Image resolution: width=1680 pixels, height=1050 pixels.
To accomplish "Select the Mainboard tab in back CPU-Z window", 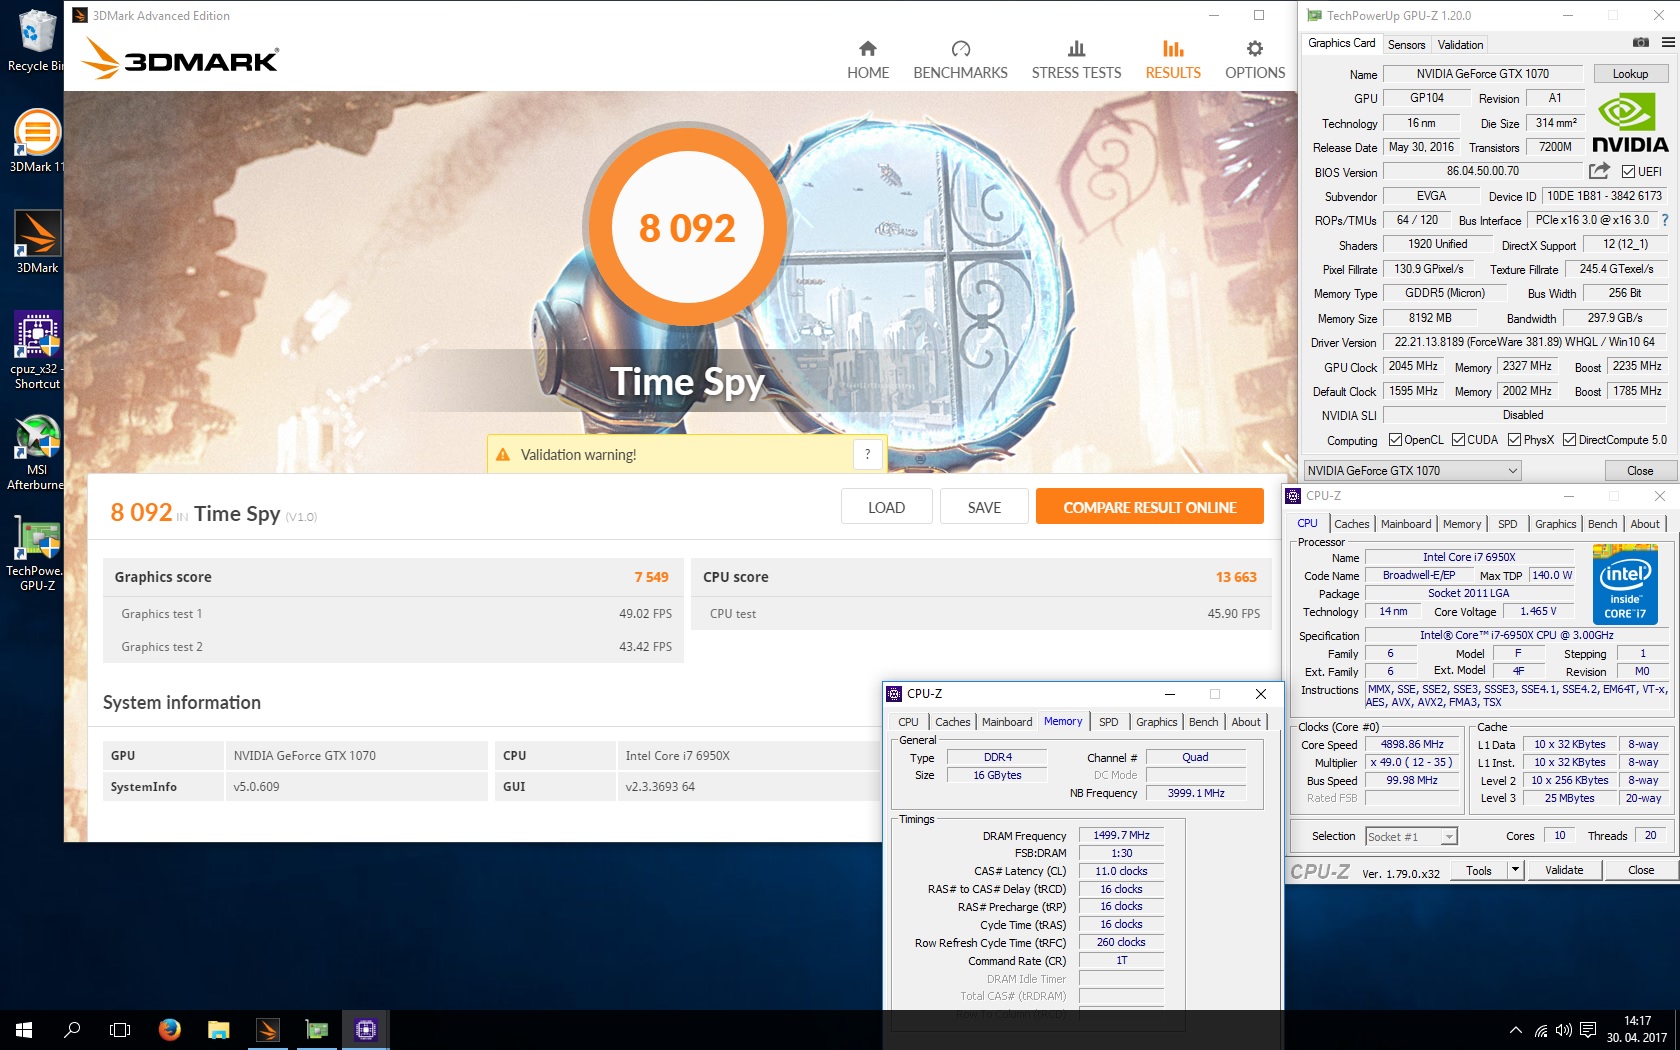I will 1406,524.
